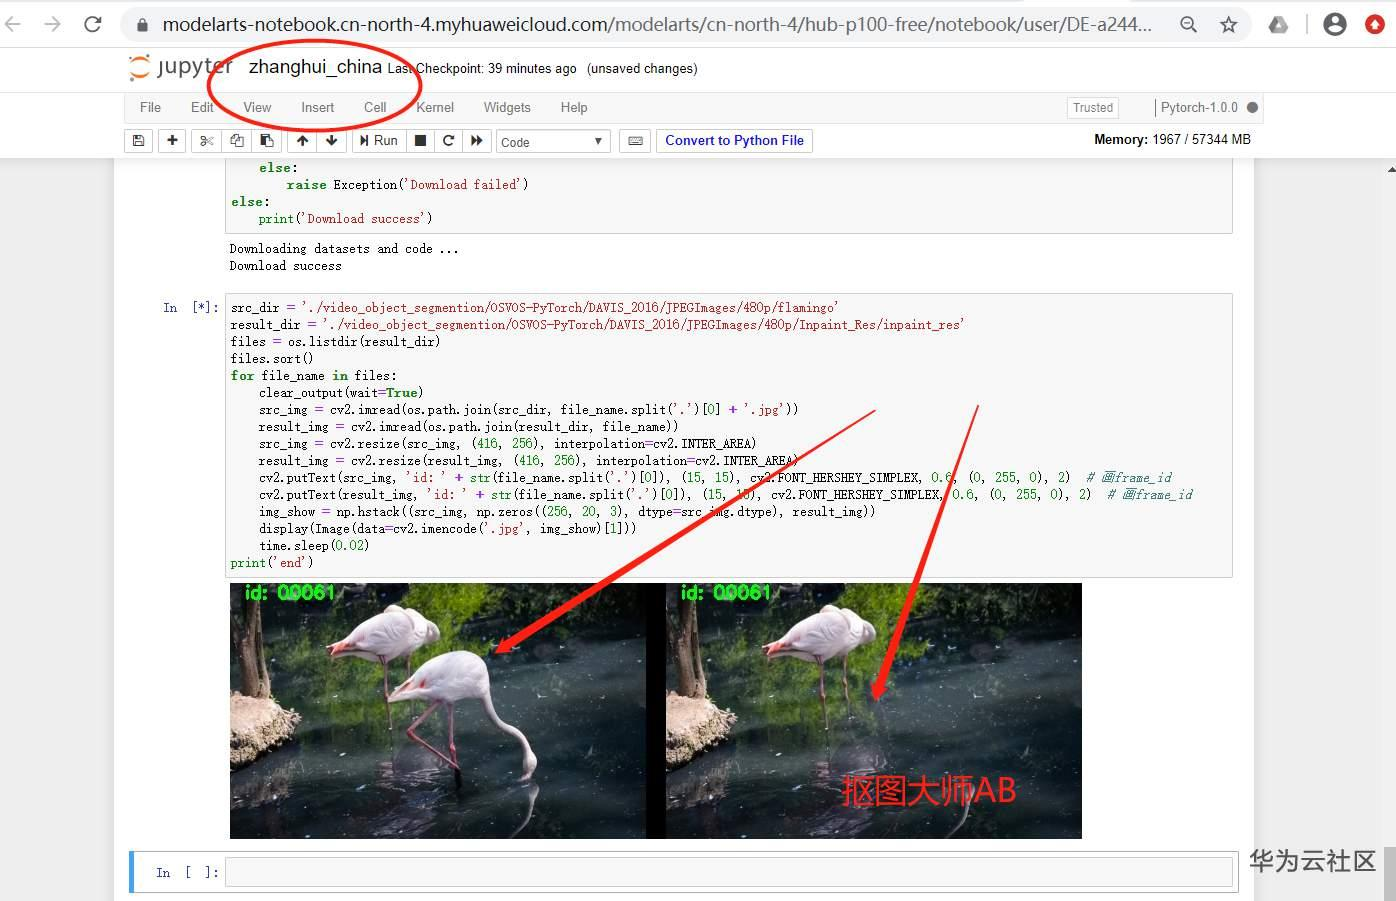Click Convert to Python File button

pos(734,141)
